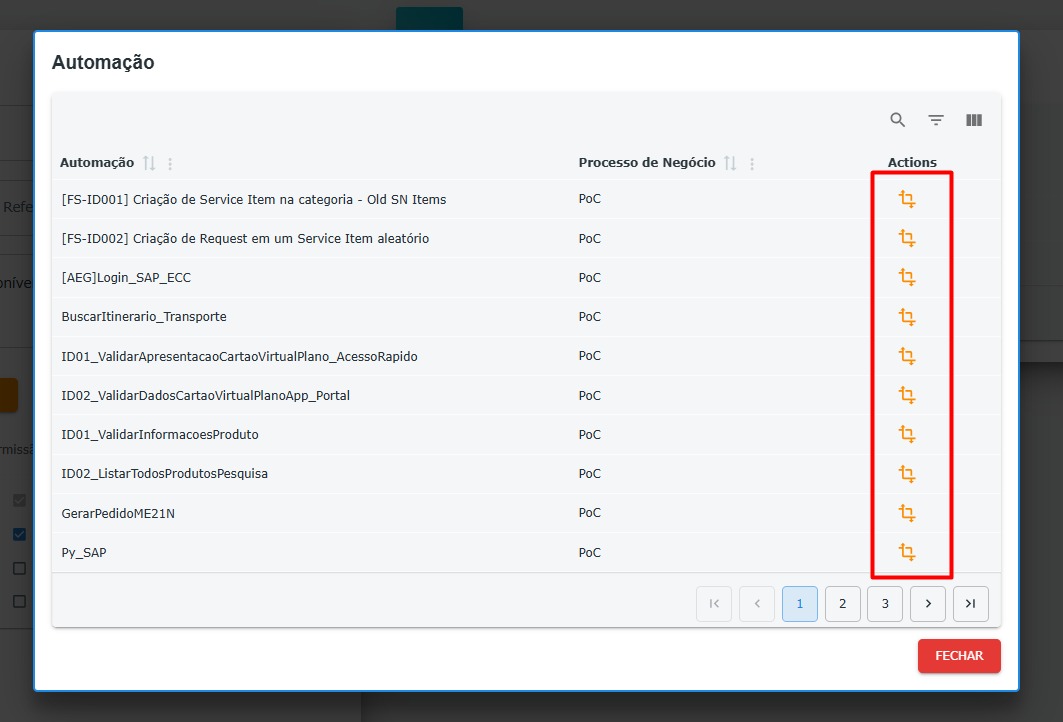The image size is (1063, 722).
Task: Go to page 1
Action: [x=800, y=603]
